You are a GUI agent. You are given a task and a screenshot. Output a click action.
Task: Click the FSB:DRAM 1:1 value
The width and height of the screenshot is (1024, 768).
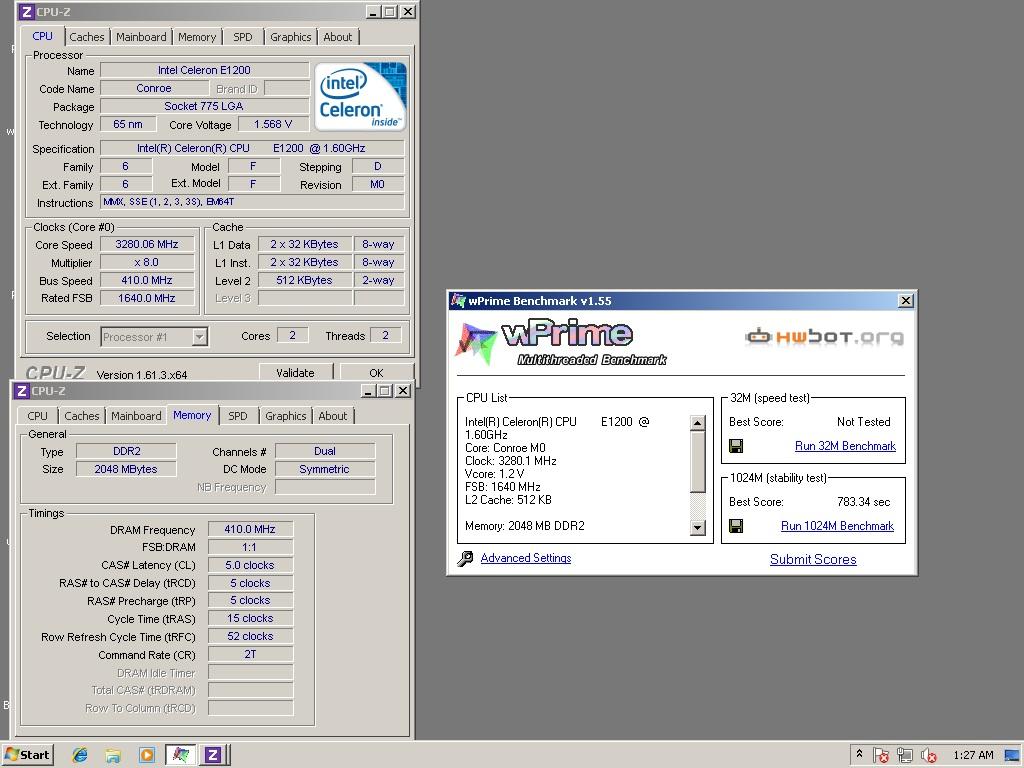click(x=250, y=547)
